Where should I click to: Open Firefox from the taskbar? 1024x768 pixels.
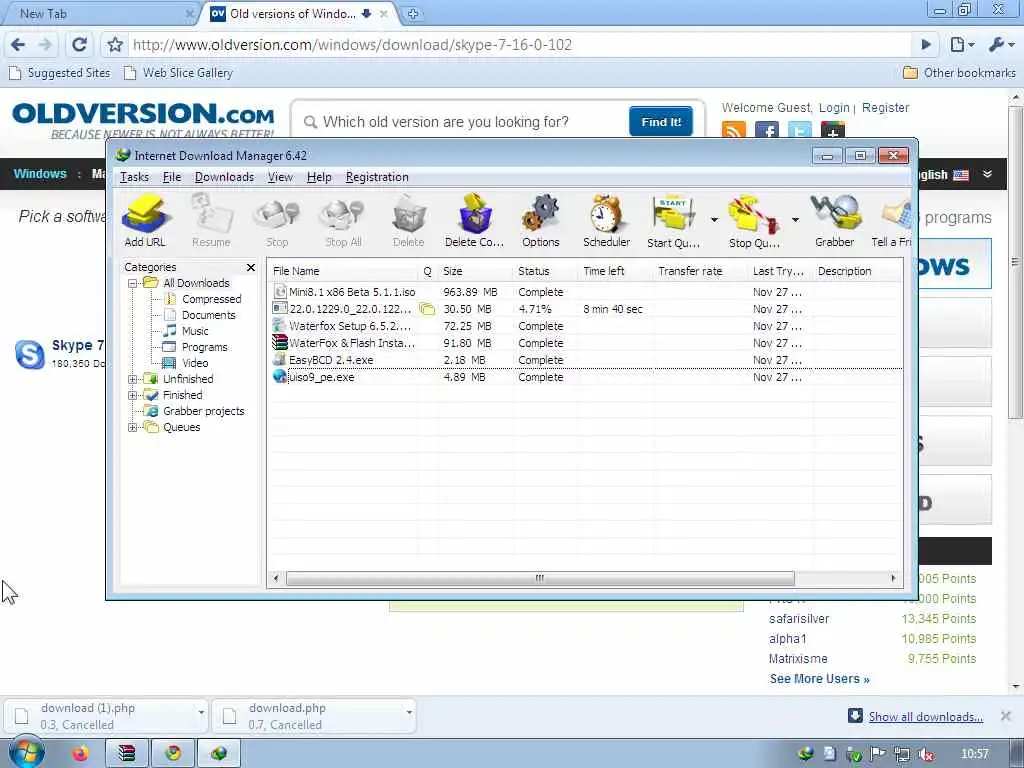click(81, 754)
